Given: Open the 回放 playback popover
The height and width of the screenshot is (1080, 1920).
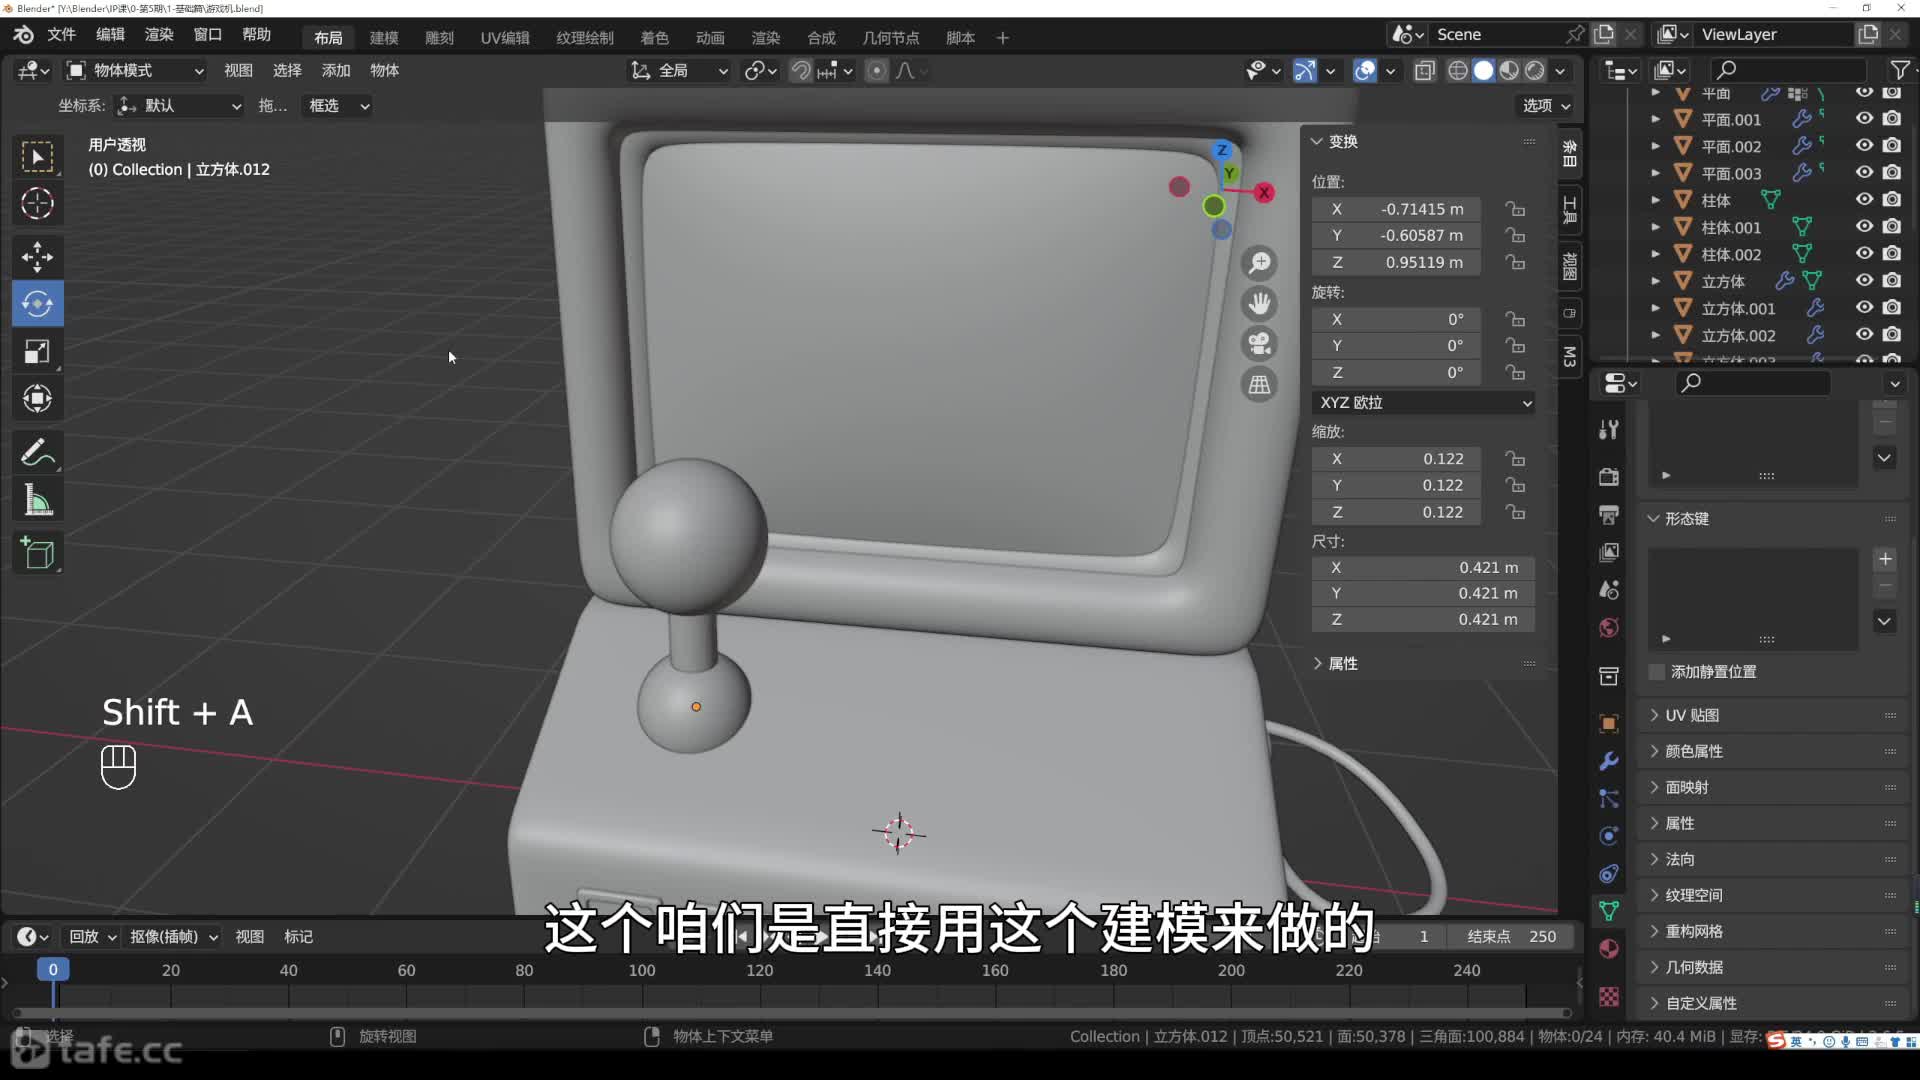Looking at the screenshot, I should point(92,937).
